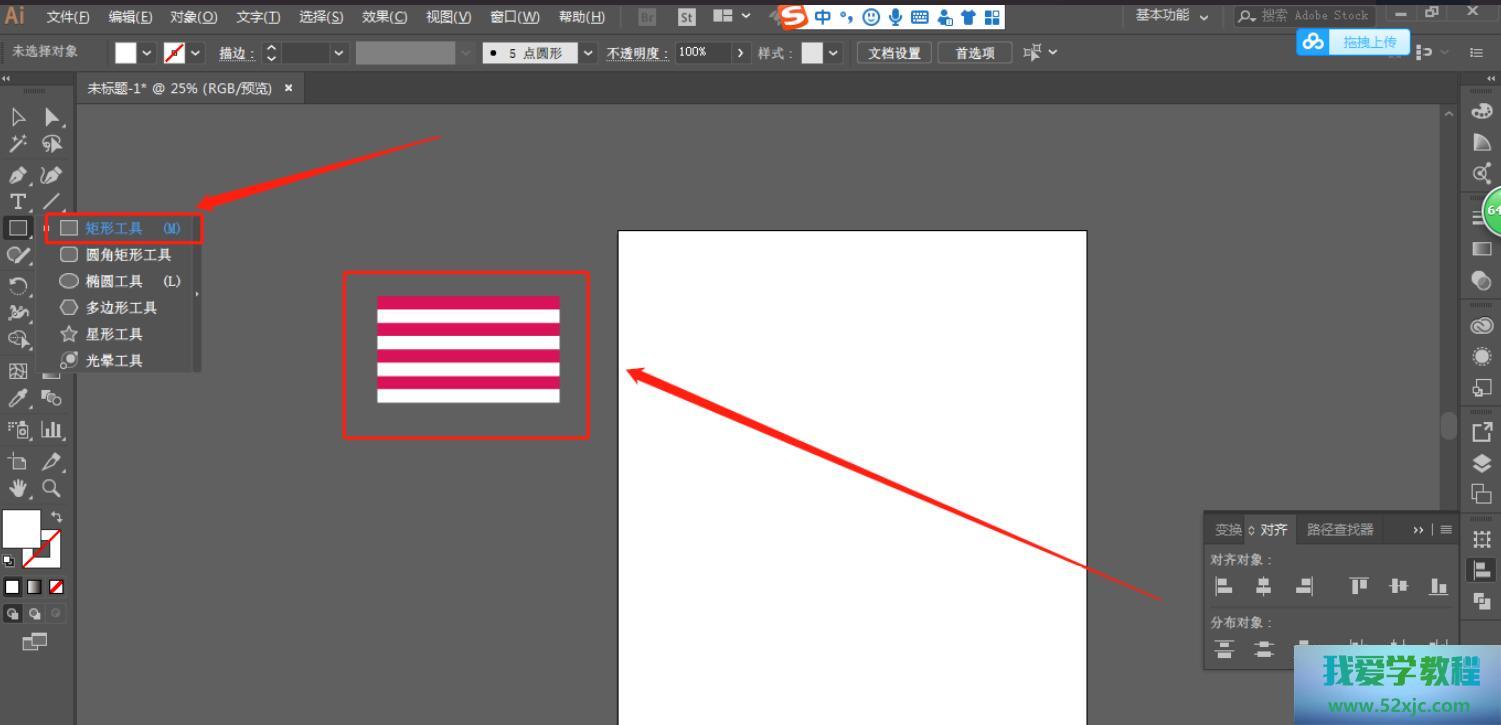Set paint mode to None
The width and height of the screenshot is (1501, 725).
(56, 587)
